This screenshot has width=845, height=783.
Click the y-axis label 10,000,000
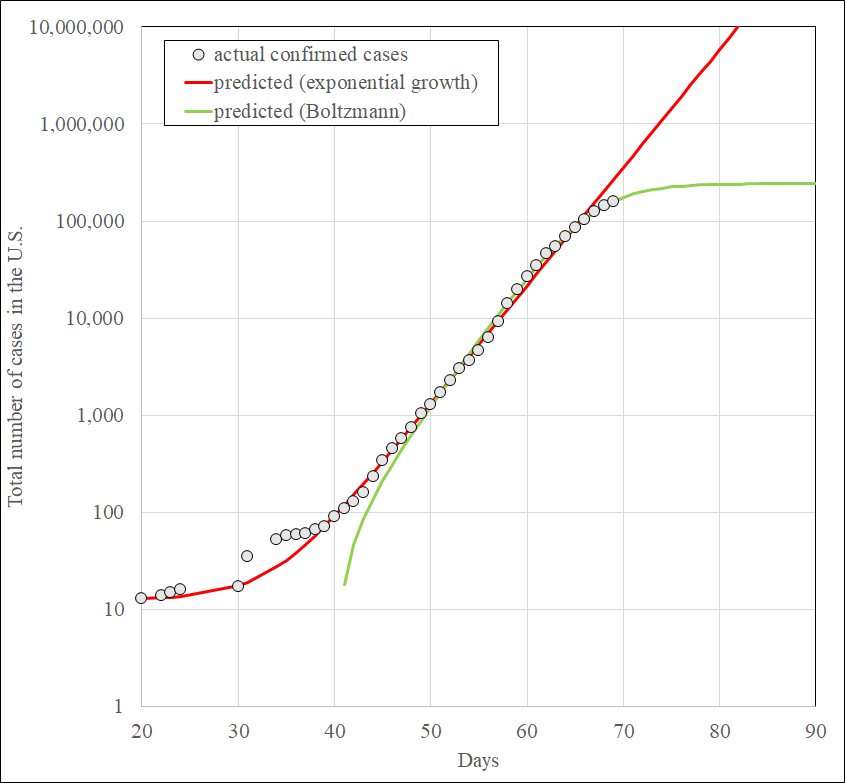click(x=77, y=27)
